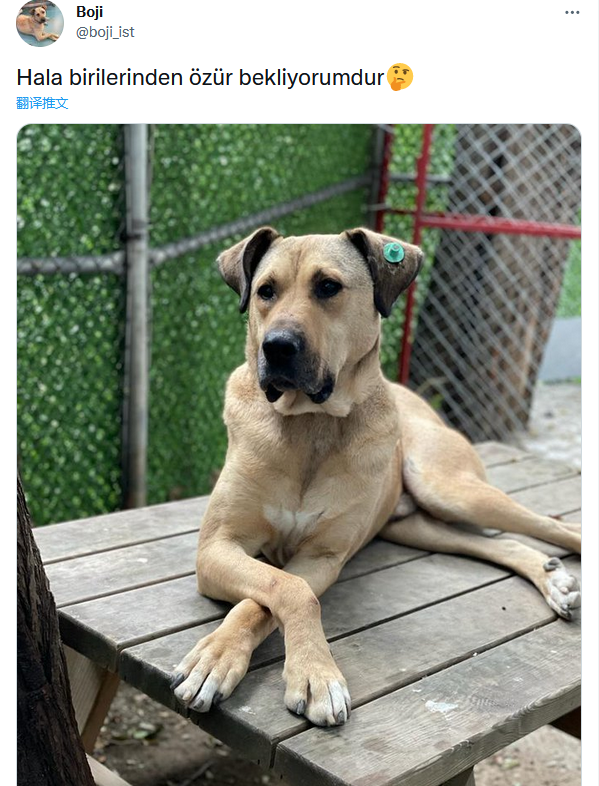Click the word 'özür' in the tweet
This screenshot has width=599, height=786.
[x=211, y=78]
